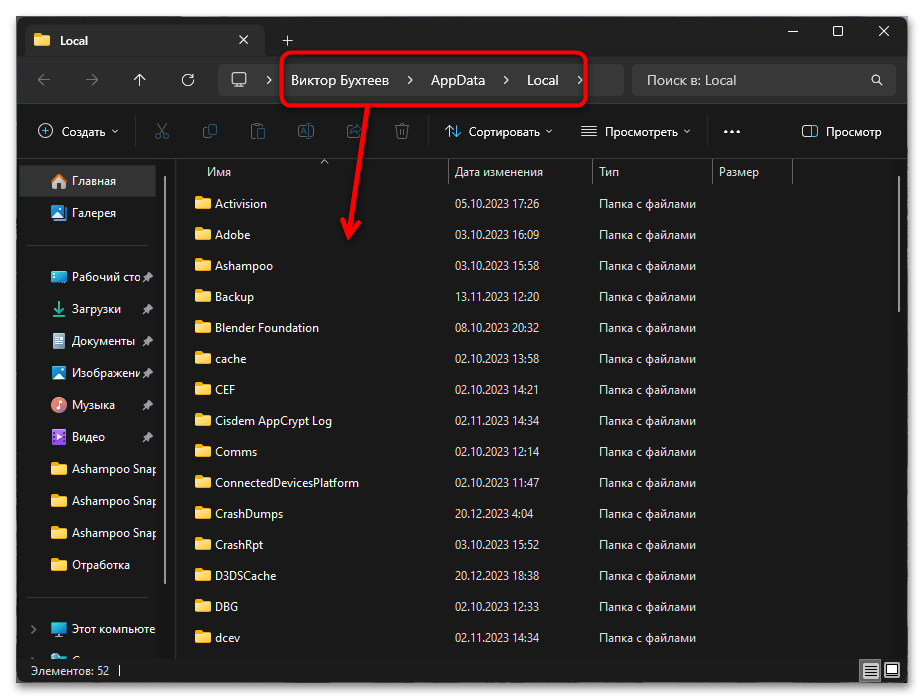
Task: Open Галерея in navigation pane
Action: (88, 213)
